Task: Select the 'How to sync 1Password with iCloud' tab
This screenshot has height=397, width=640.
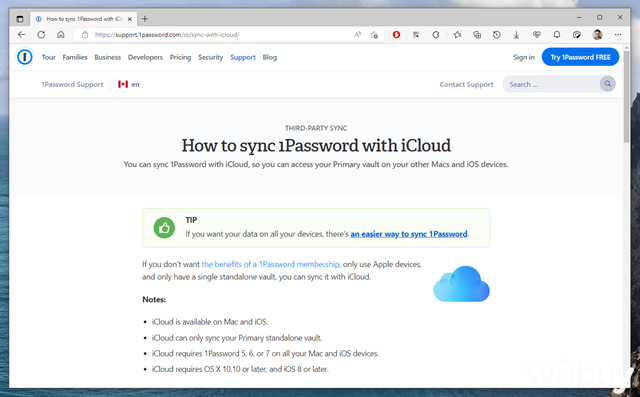Action: pyautogui.click(x=83, y=19)
